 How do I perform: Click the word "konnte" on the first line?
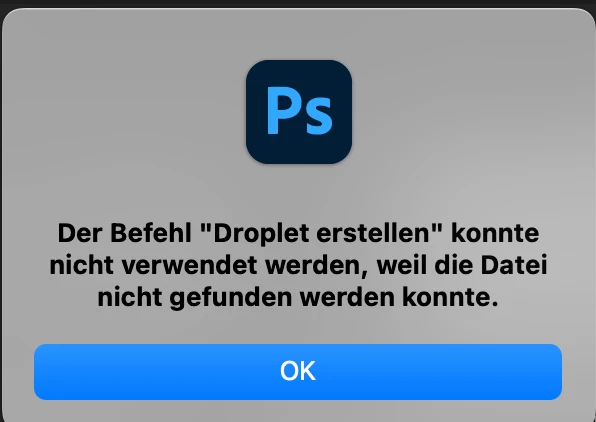click(495, 233)
